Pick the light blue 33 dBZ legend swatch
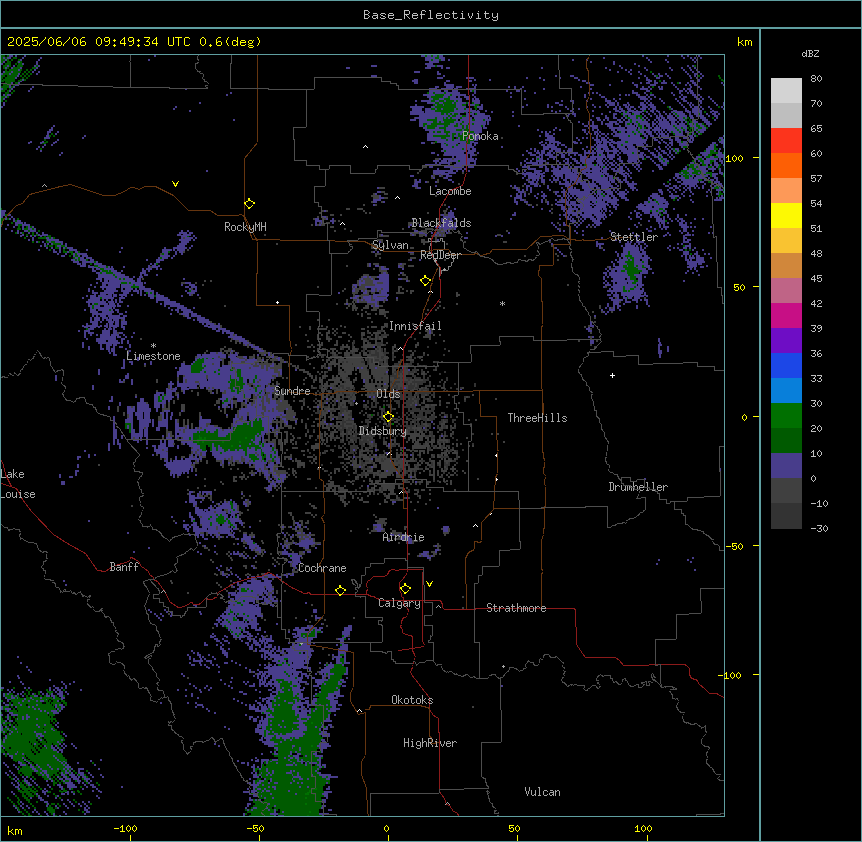Screen dimensions: 862x842 point(786,391)
